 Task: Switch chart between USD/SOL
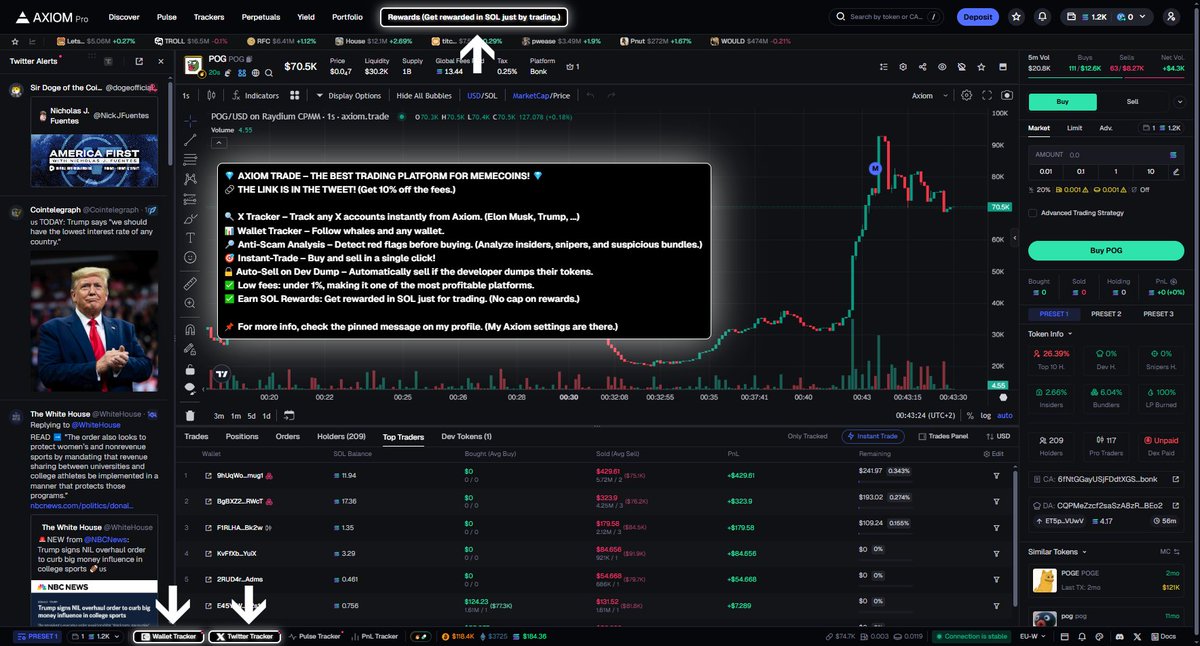tap(482, 96)
